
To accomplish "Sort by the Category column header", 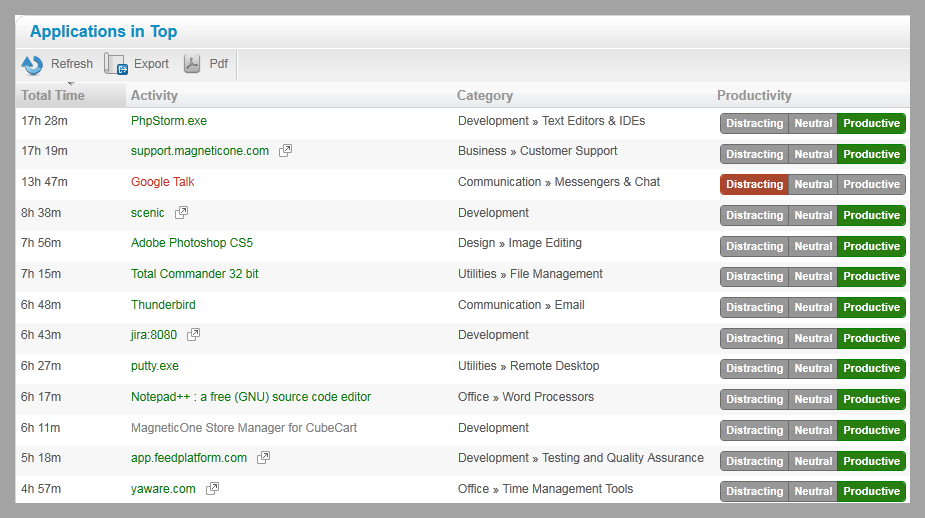I will (x=485, y=96).
